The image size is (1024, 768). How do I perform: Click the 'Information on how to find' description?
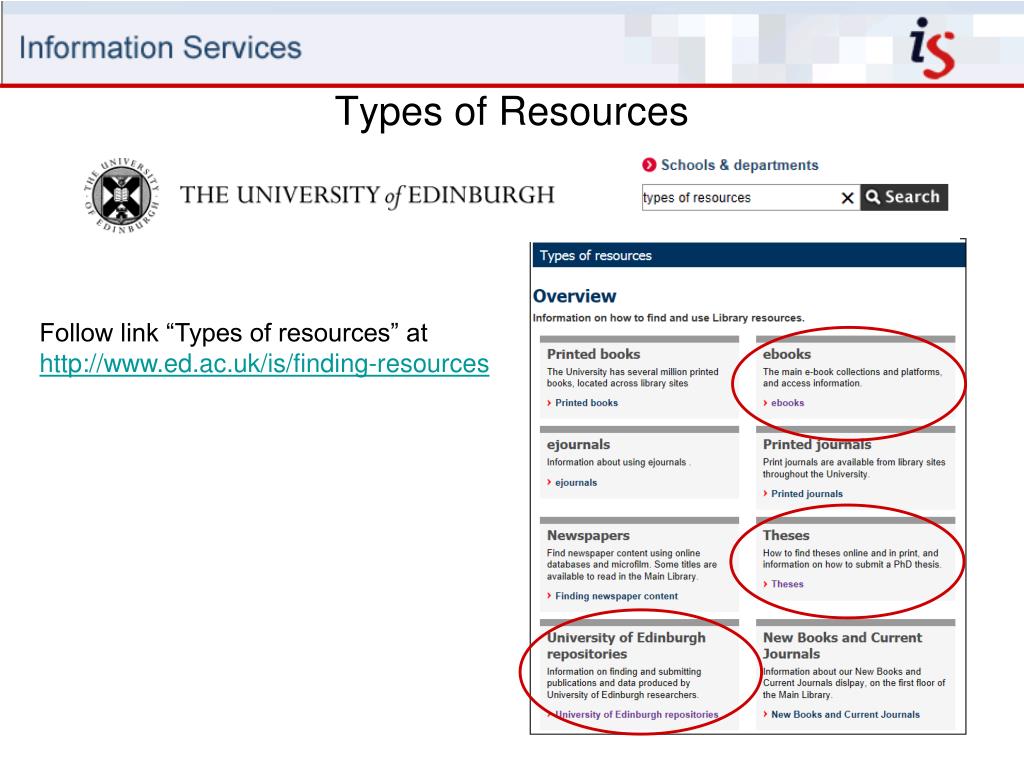(669, 318)
